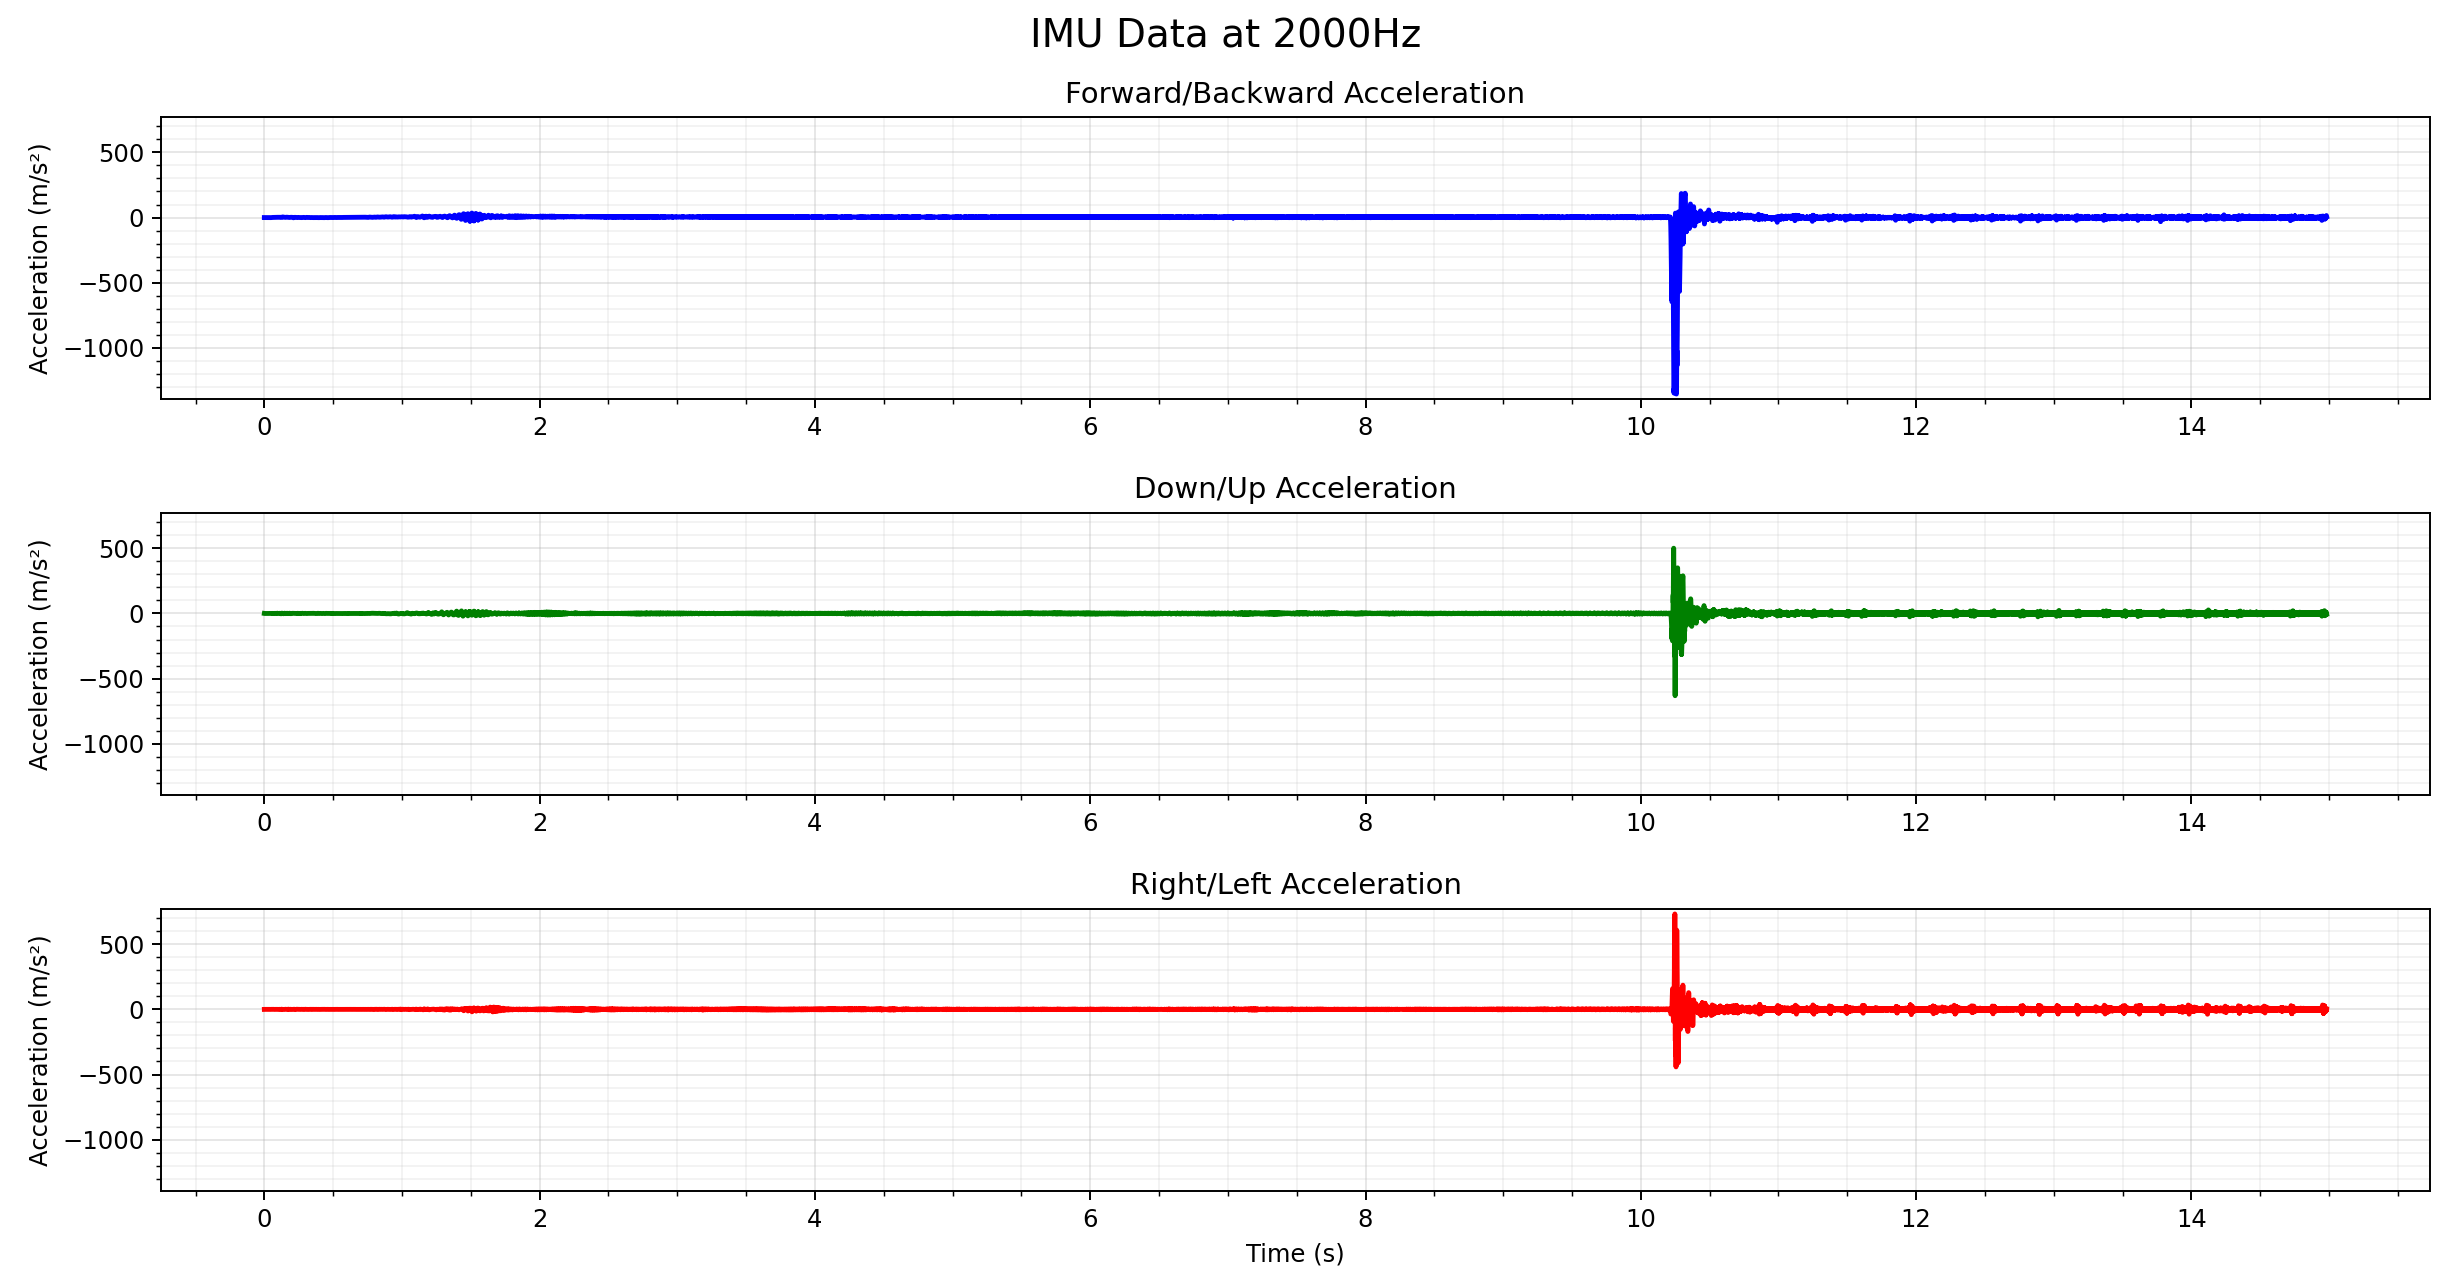
Task: Click the '14' x-axis tick under the bottom plot
Action: point(2190,1218)
